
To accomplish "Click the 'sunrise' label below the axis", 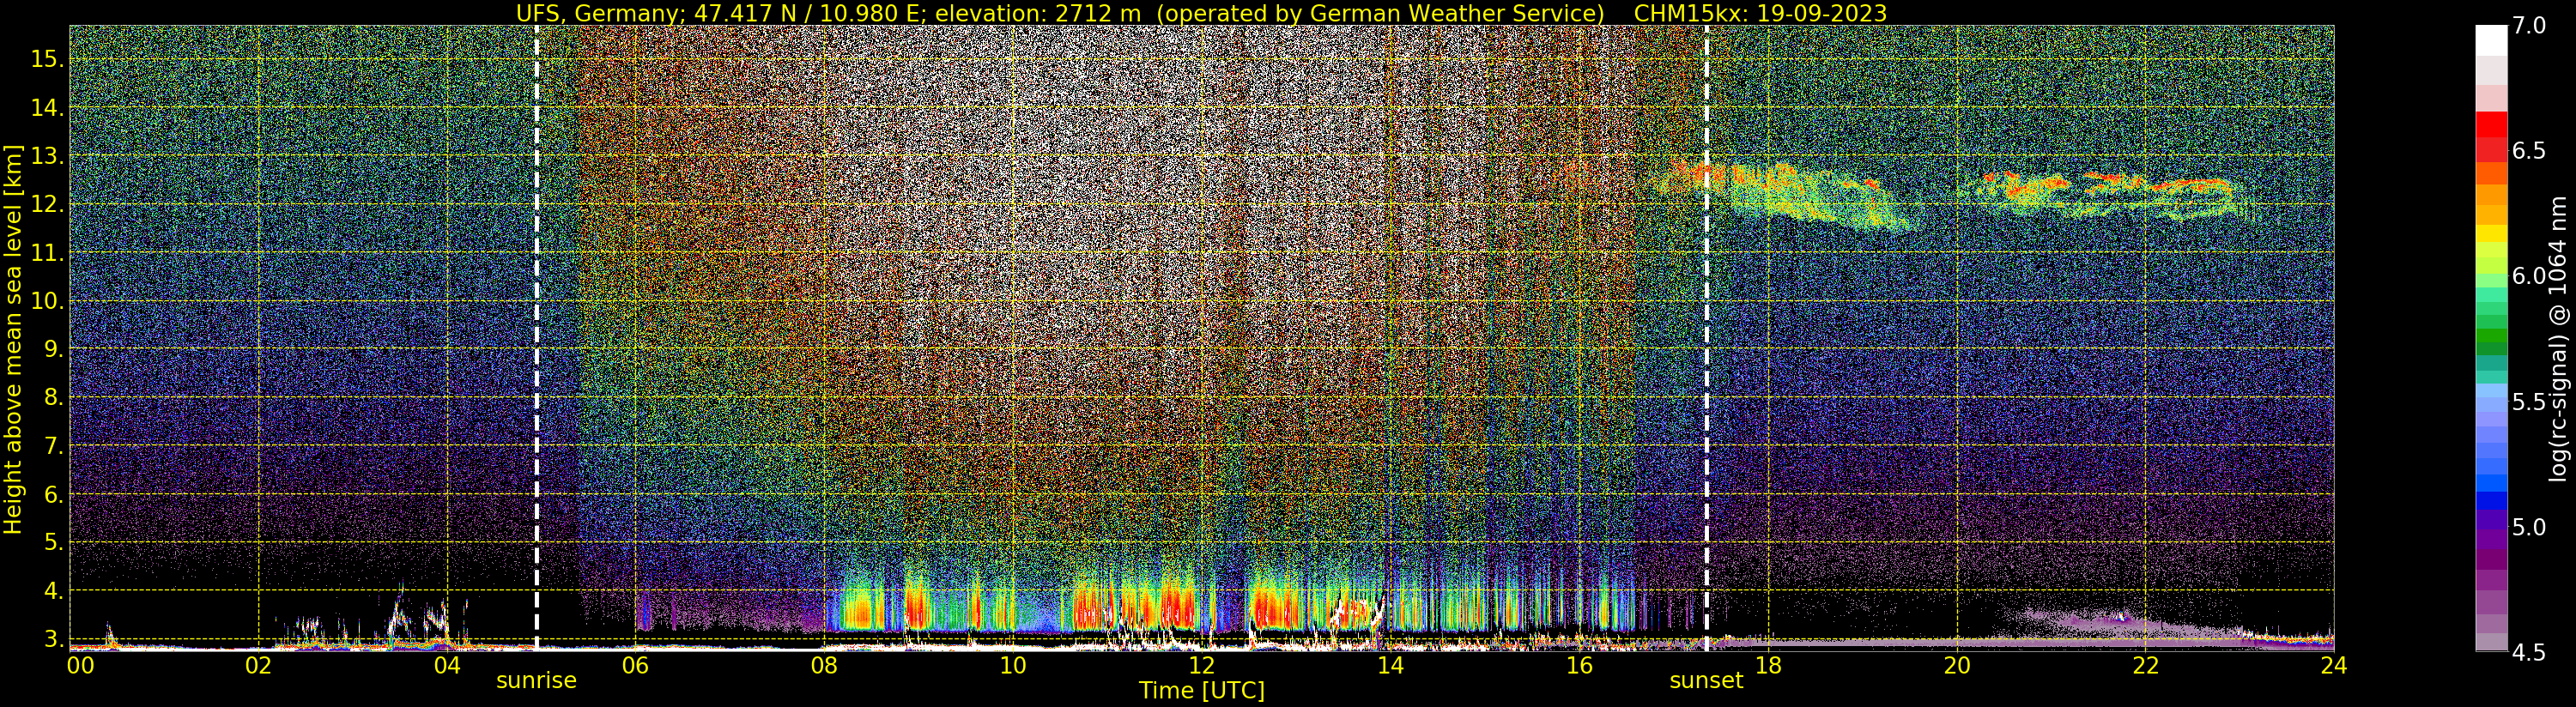I will [x=537, y=681].
